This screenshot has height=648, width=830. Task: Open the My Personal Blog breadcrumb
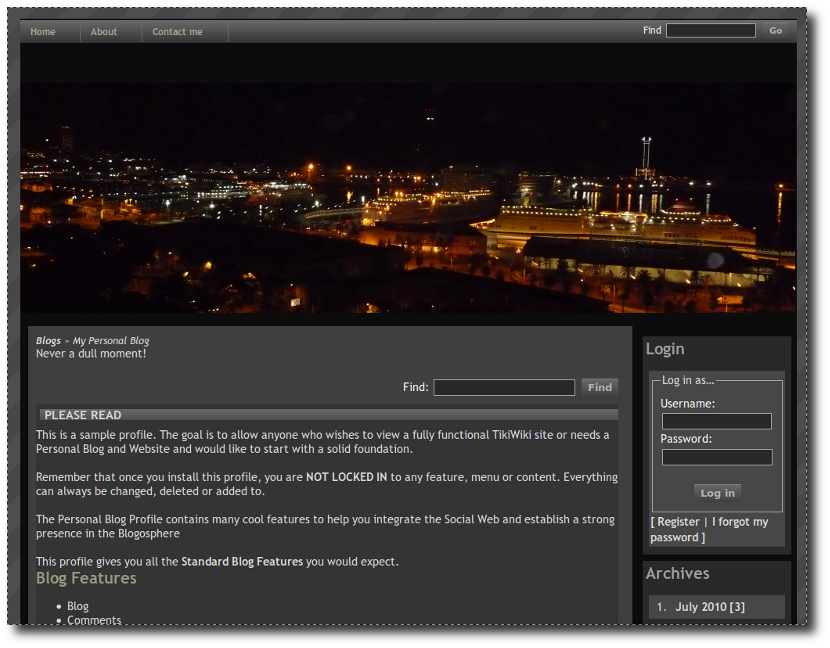[x=111, y=340]
